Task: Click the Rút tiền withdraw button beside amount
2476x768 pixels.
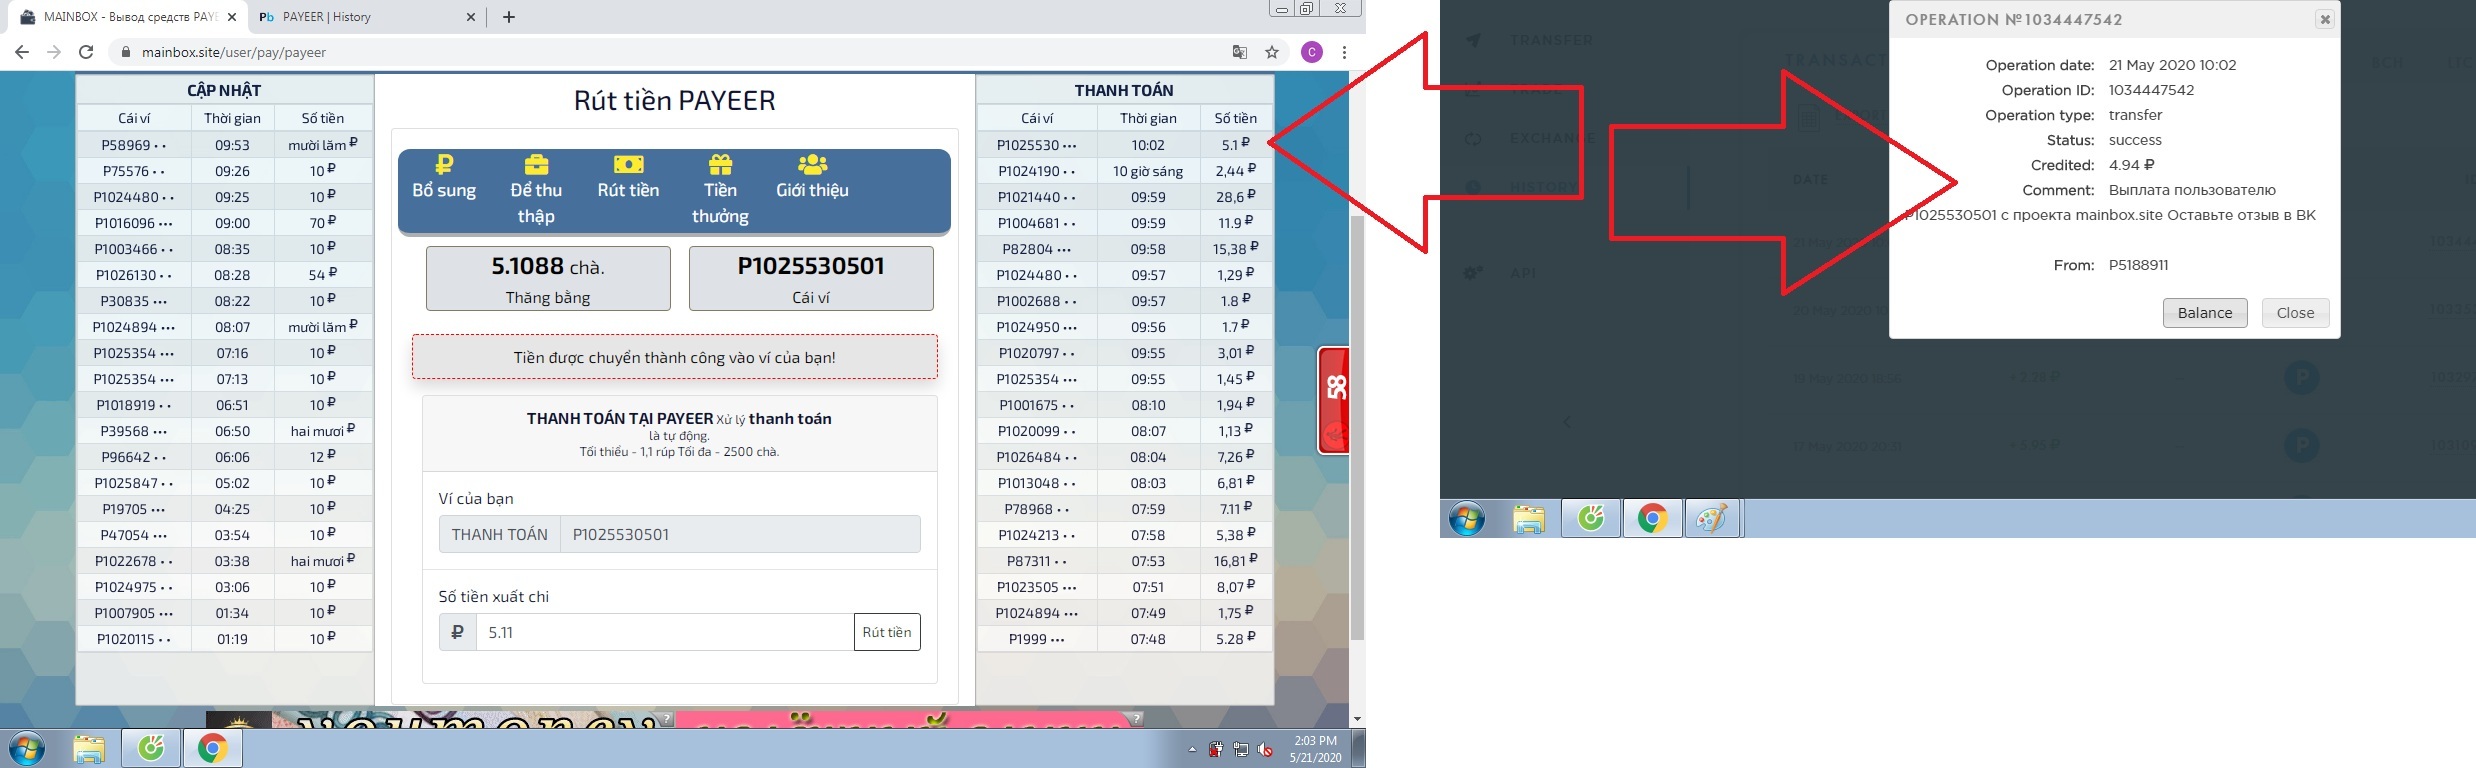Action: (x=887, y=632)
